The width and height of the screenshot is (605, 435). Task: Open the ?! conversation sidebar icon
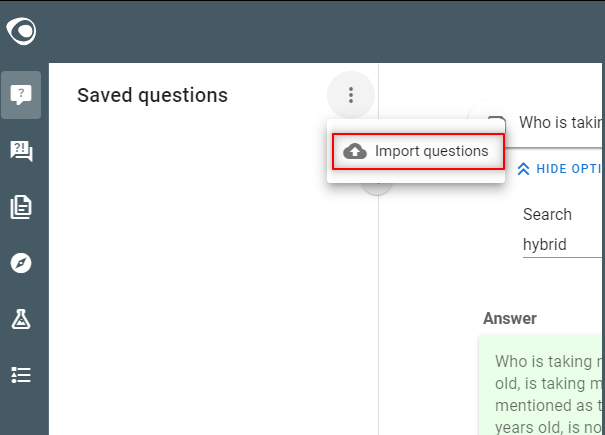[21, 151]
